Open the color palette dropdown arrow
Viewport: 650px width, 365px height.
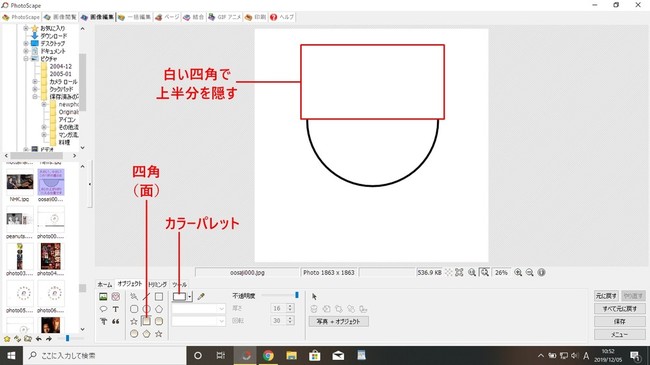click(x=190, y=297)
